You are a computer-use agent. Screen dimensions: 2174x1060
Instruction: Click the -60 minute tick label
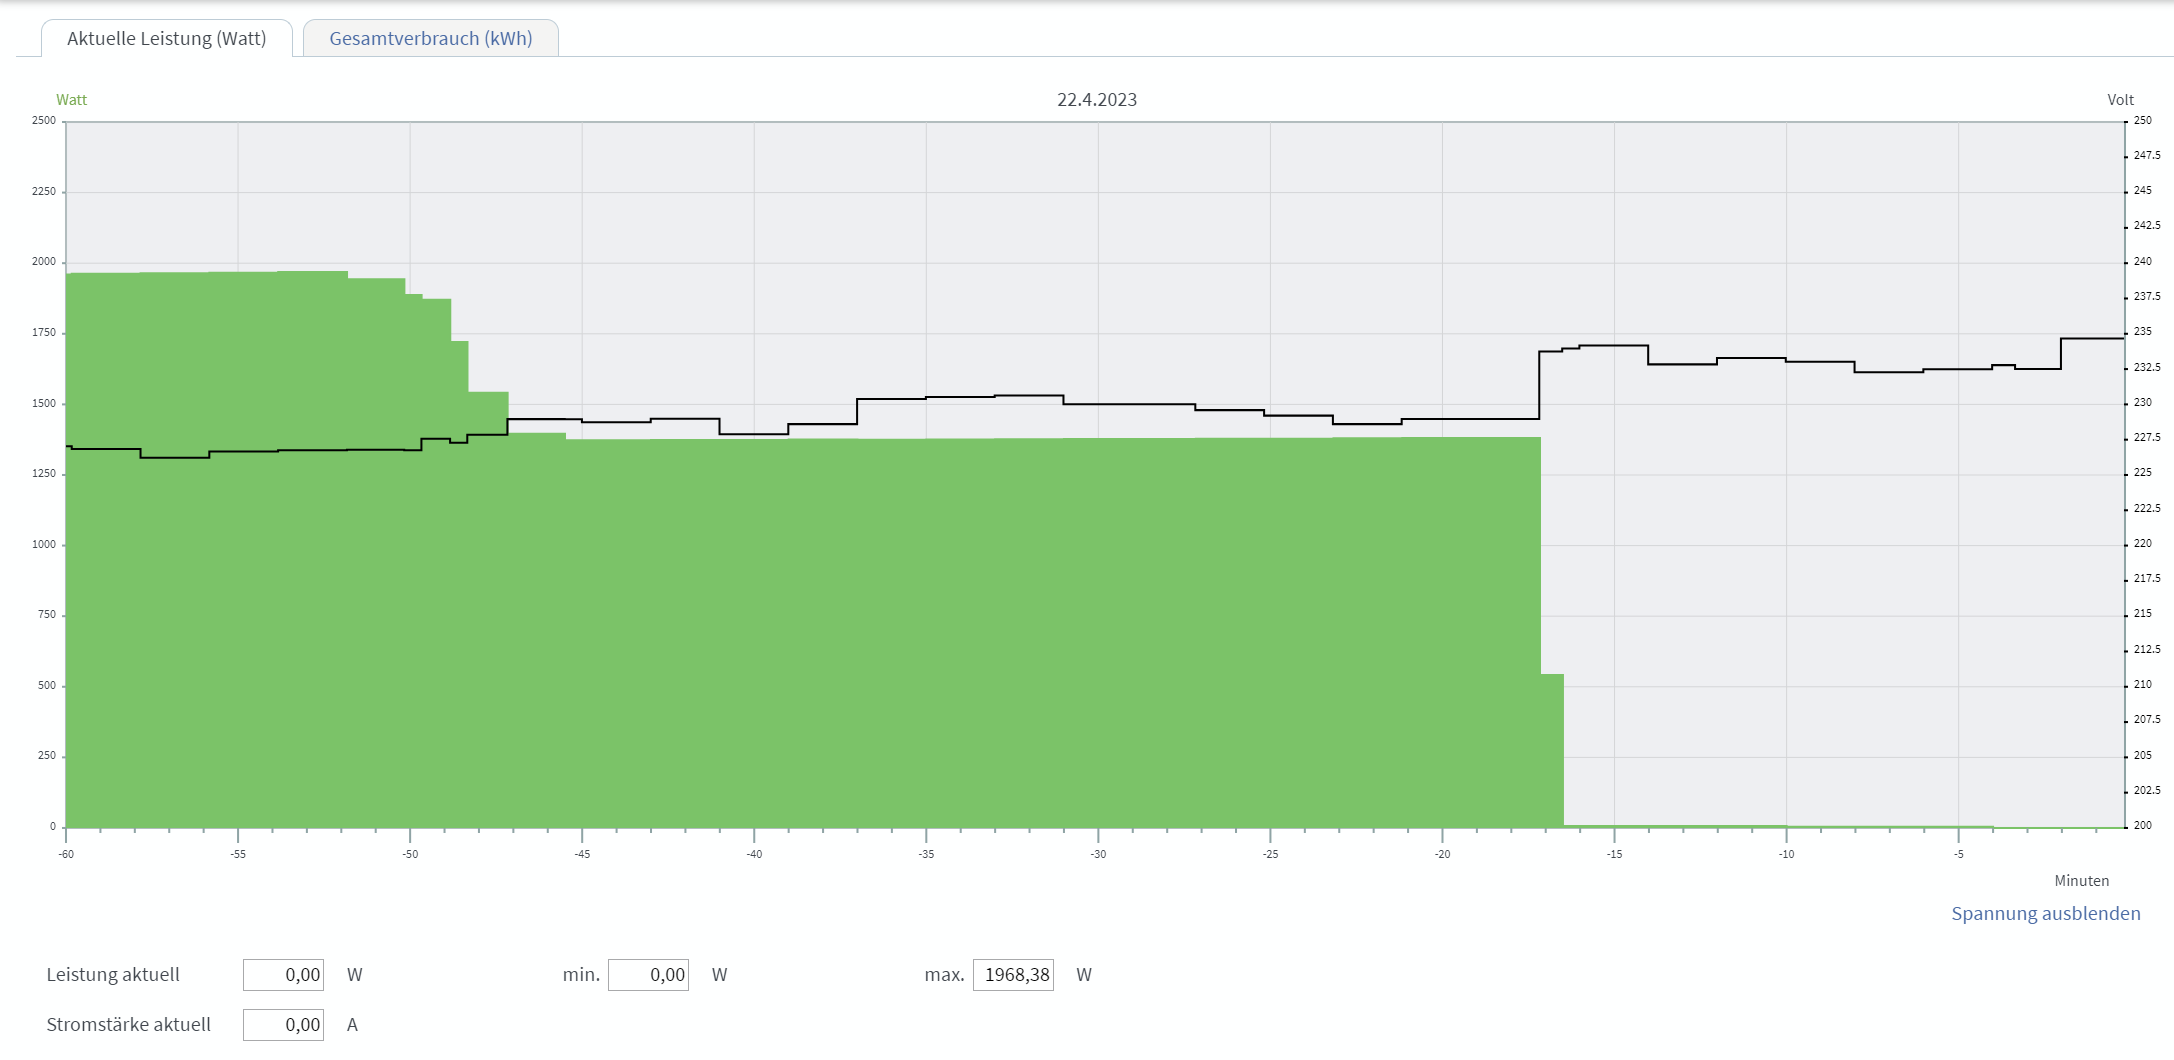click(66, 854)
